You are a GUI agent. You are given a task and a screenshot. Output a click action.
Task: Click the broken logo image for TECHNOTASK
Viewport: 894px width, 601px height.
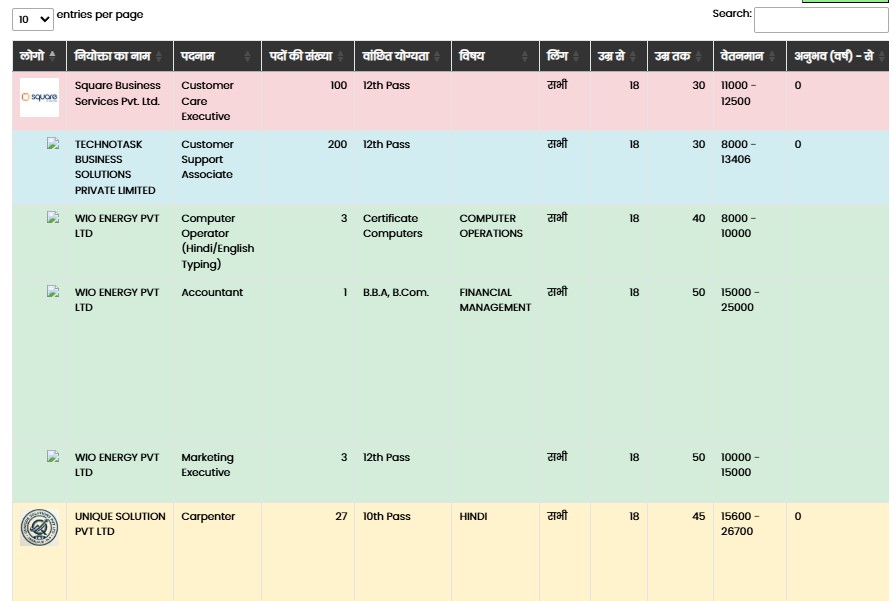(x=53, y=143)
